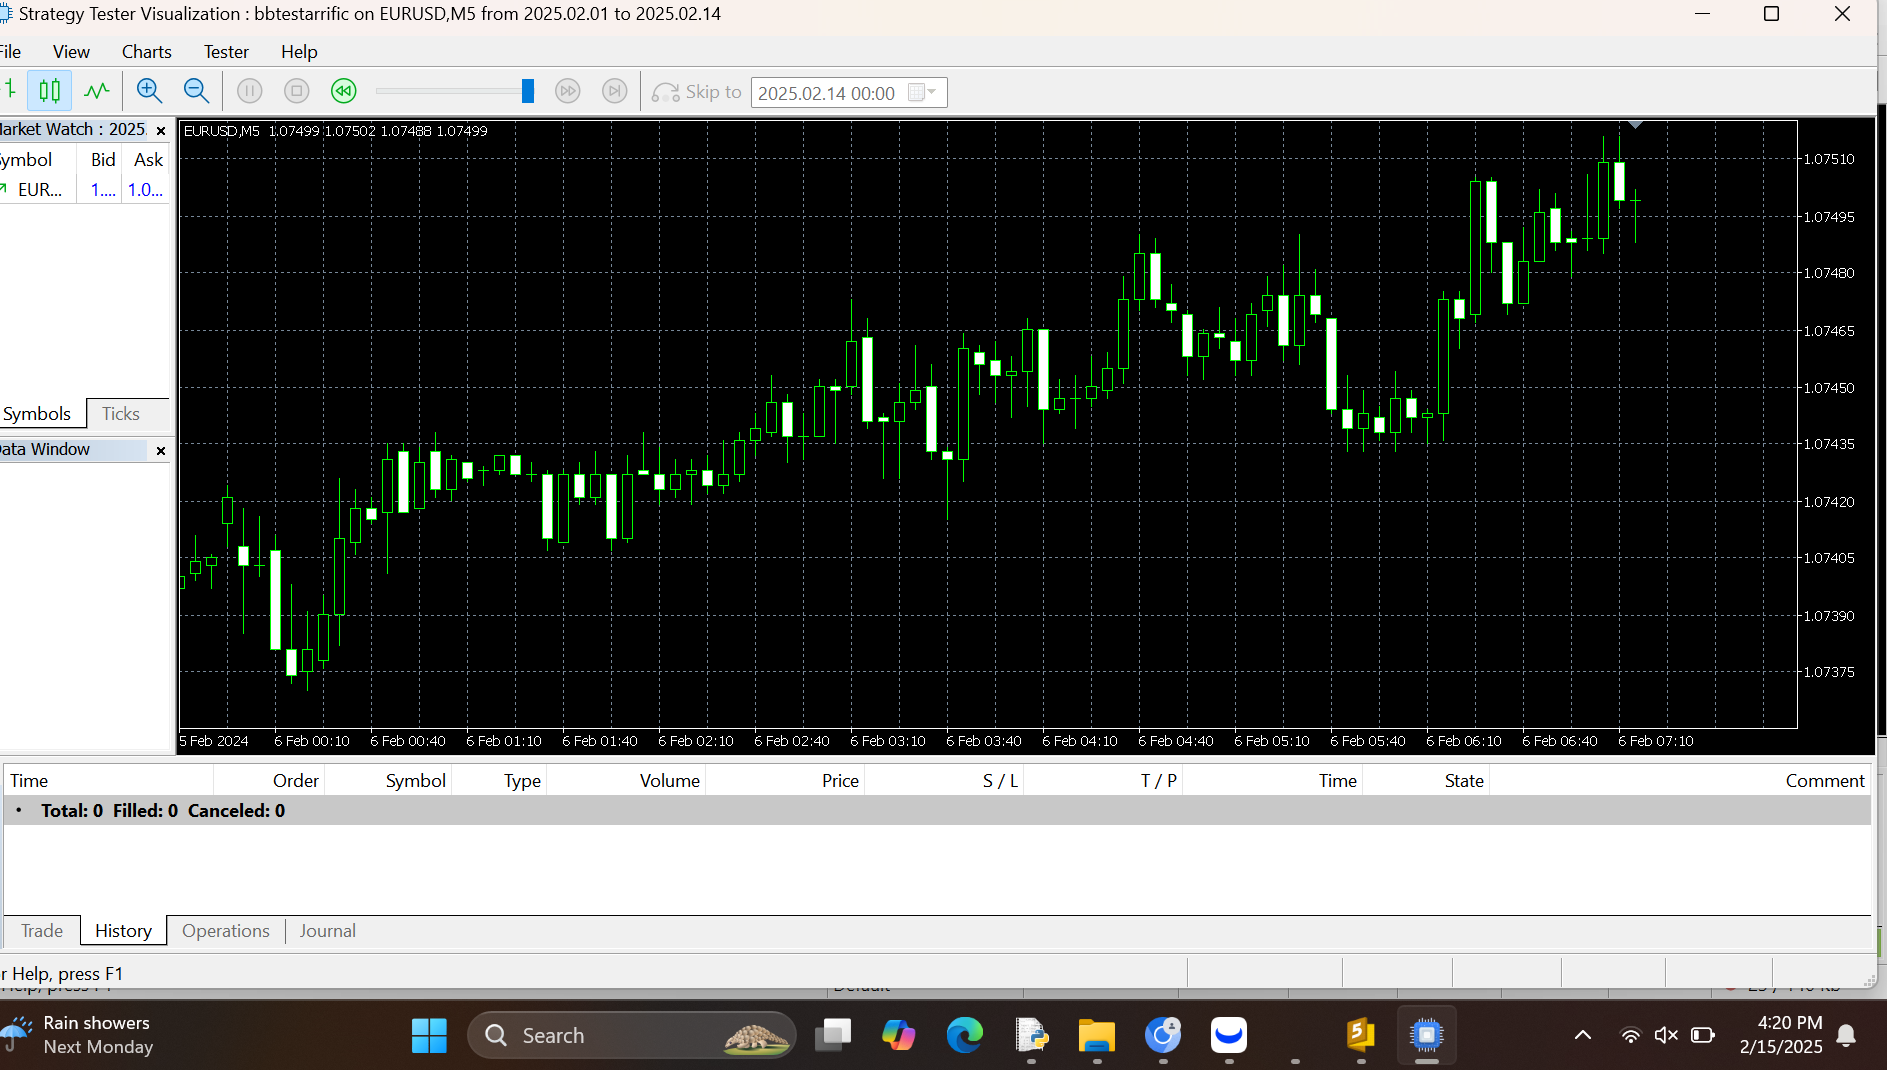Stop the strategy tester visualization
1887x1070 pixels.
[x=297, y=91]
